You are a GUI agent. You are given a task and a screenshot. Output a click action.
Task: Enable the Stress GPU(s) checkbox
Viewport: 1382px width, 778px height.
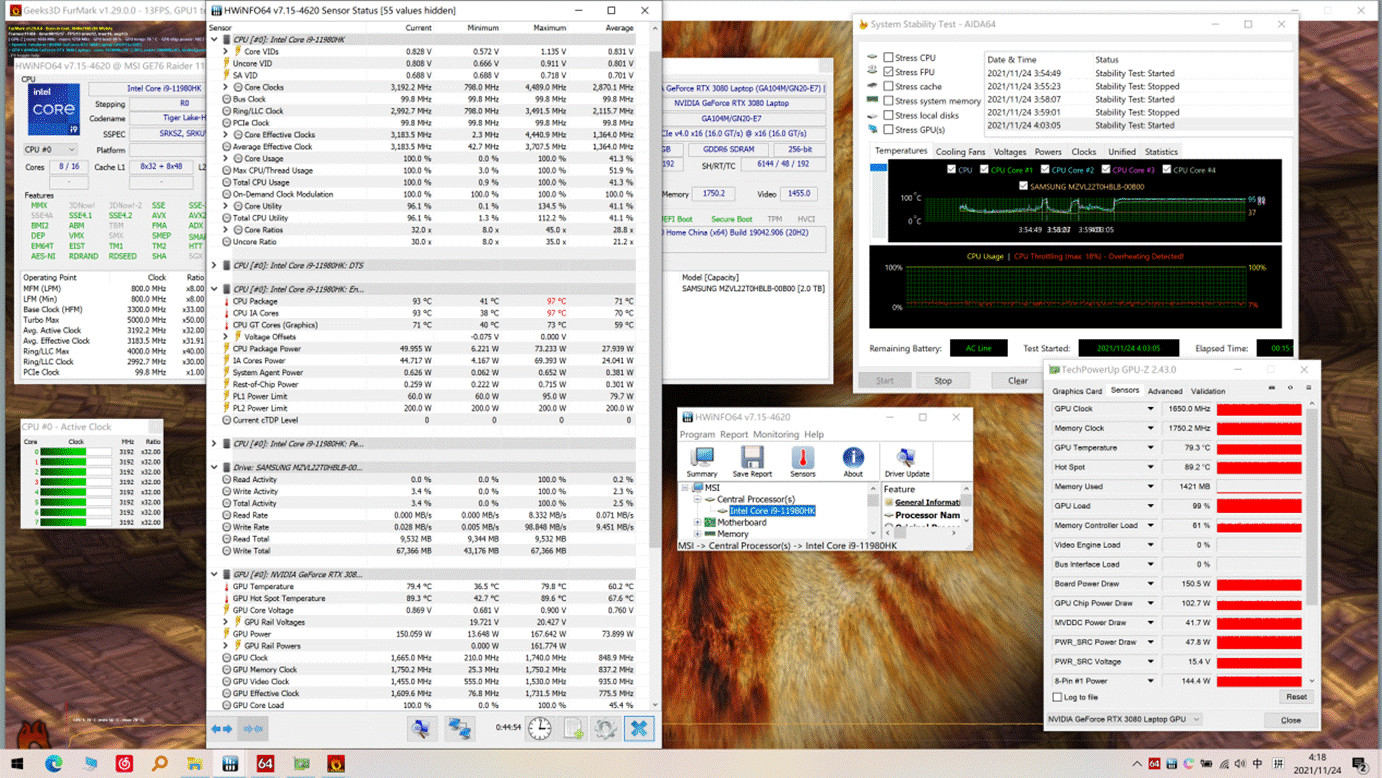888,129
